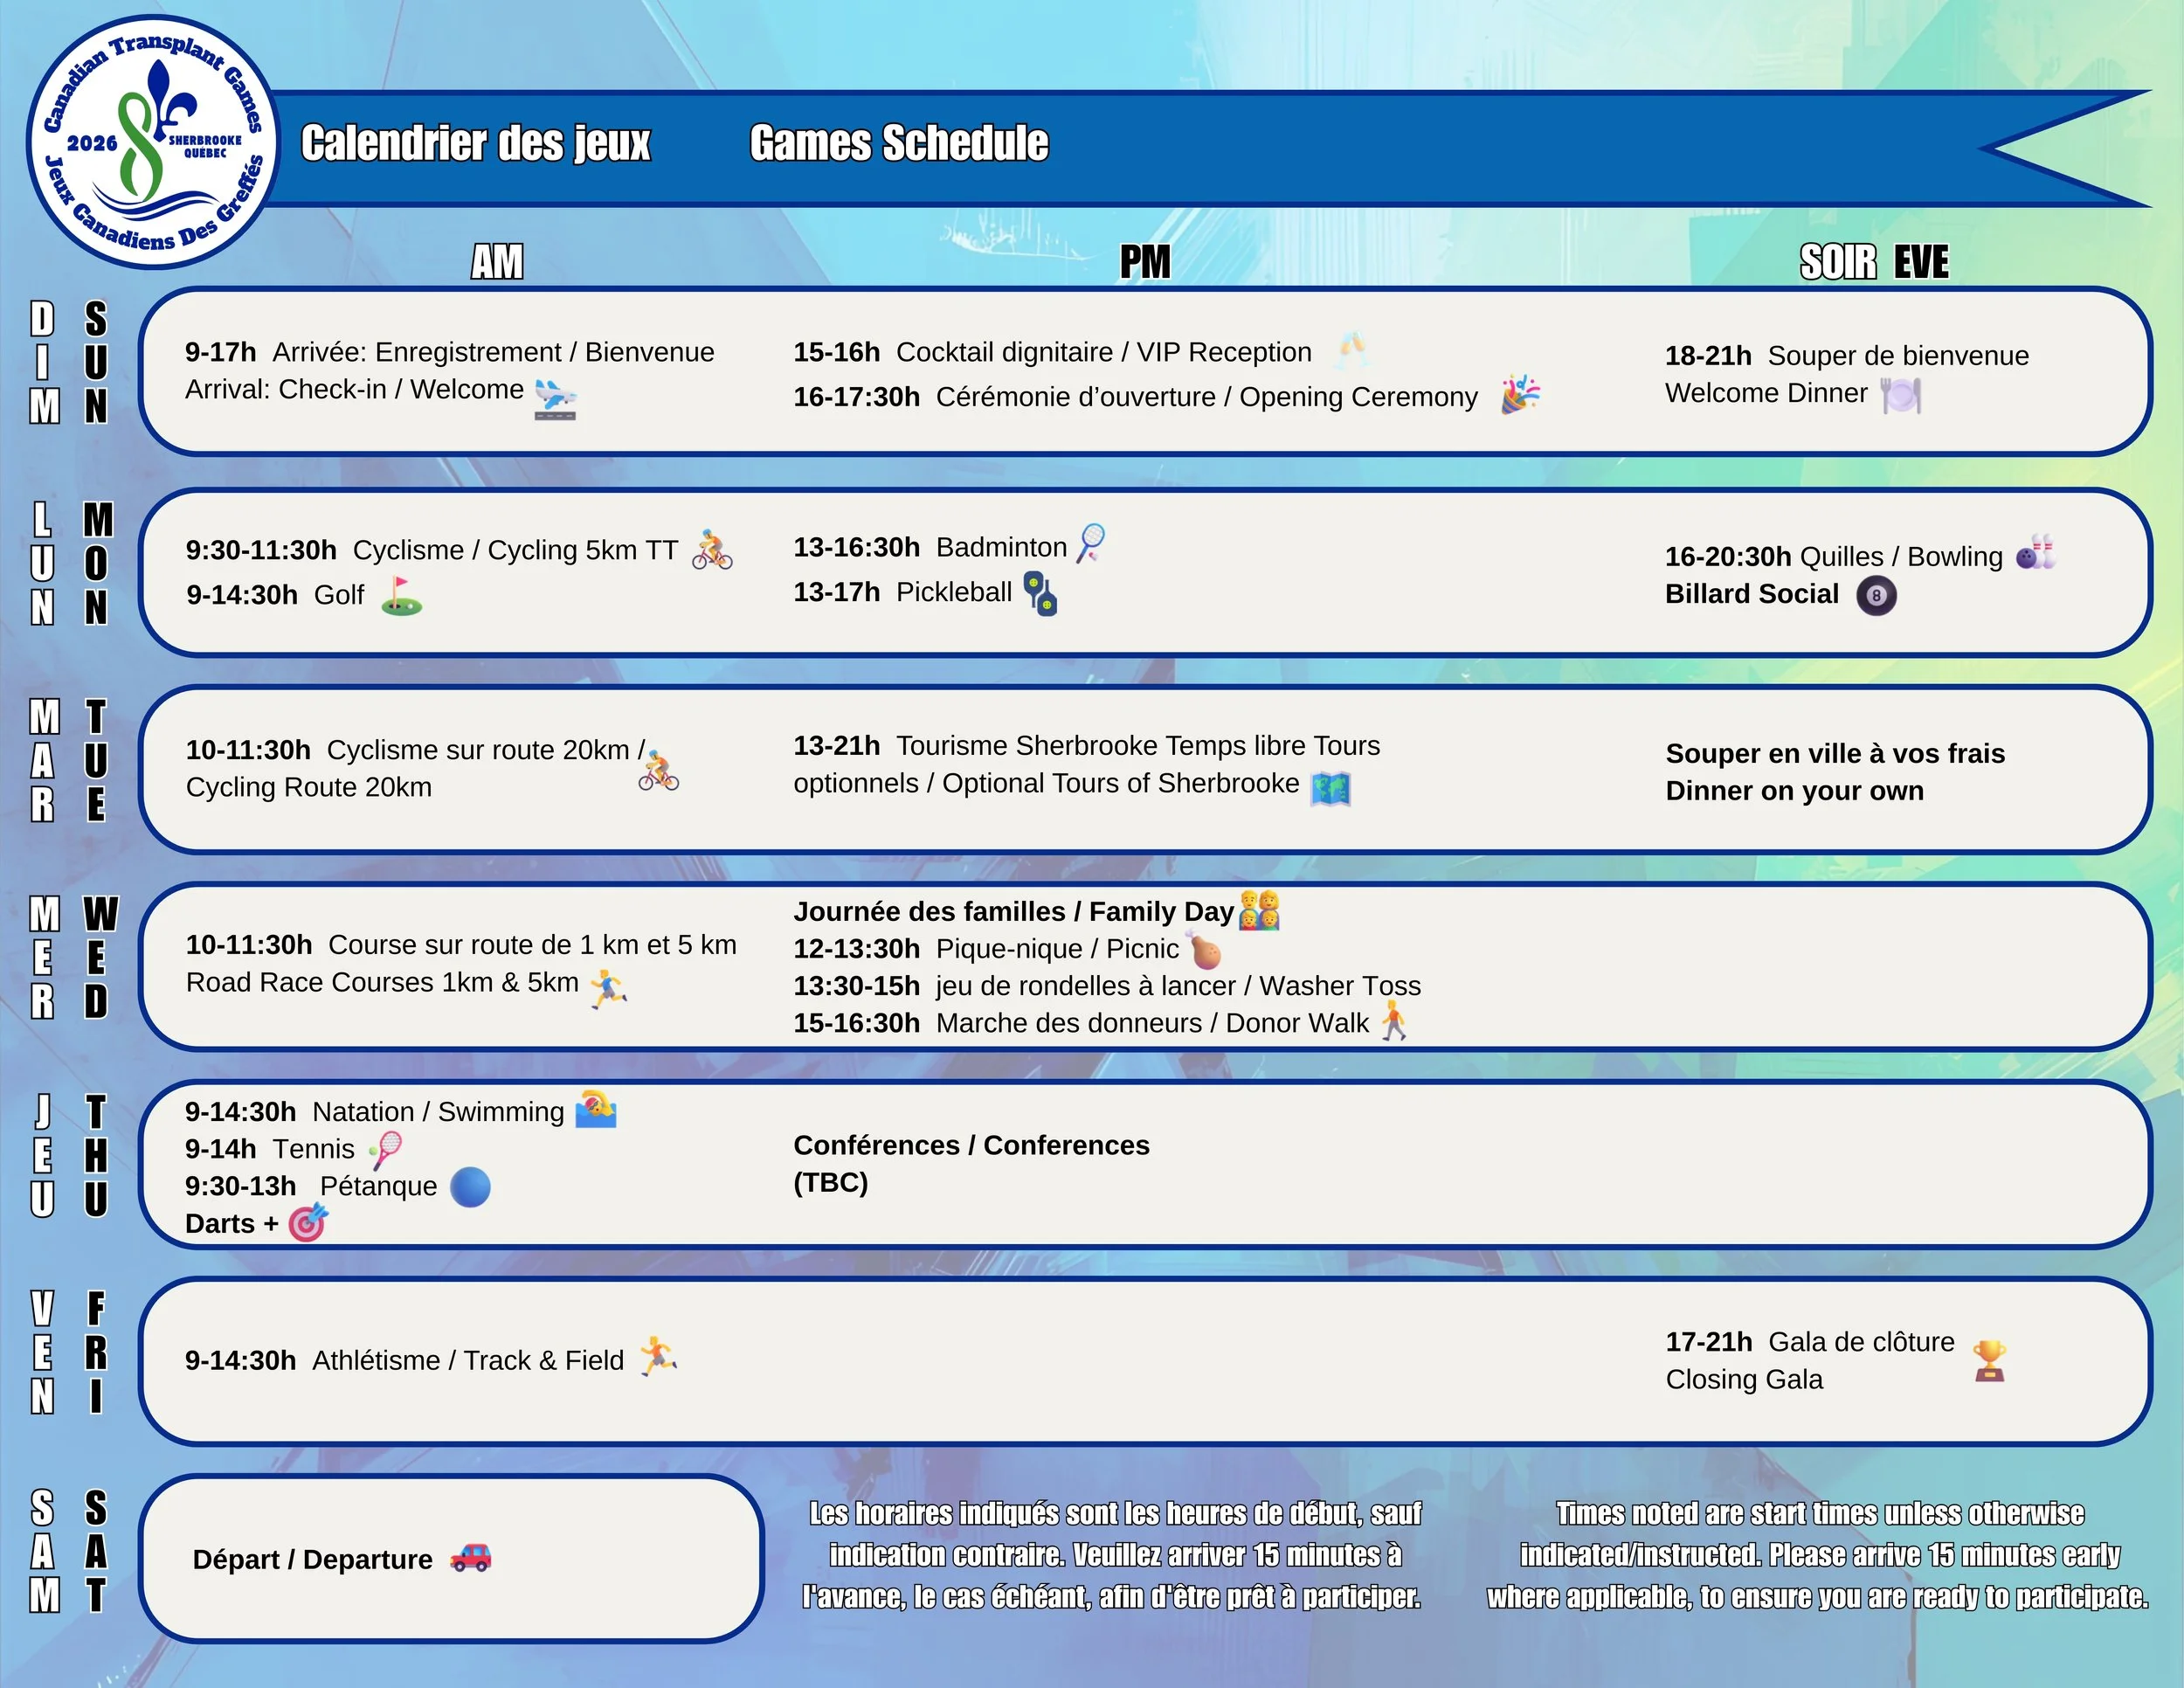The height and width of the screenshot is (1688, 2184).
Task: Click the AM column heading
Action: (497, 262)
